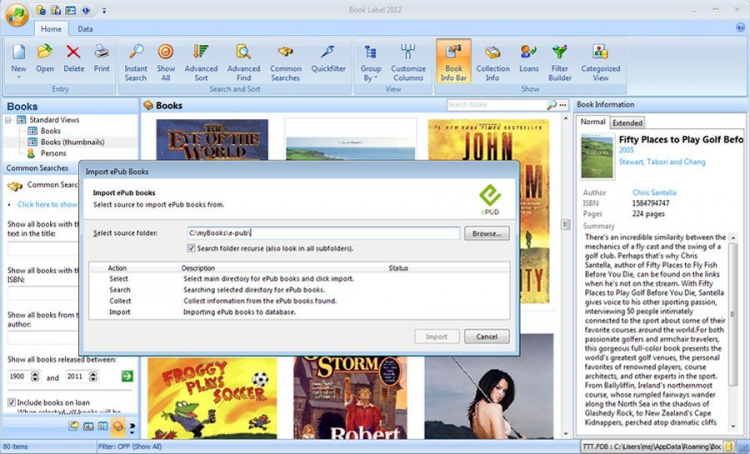The image size is (750, 454).
Task: Cancel the Import ePub dialog
Action: coord(487,337)
